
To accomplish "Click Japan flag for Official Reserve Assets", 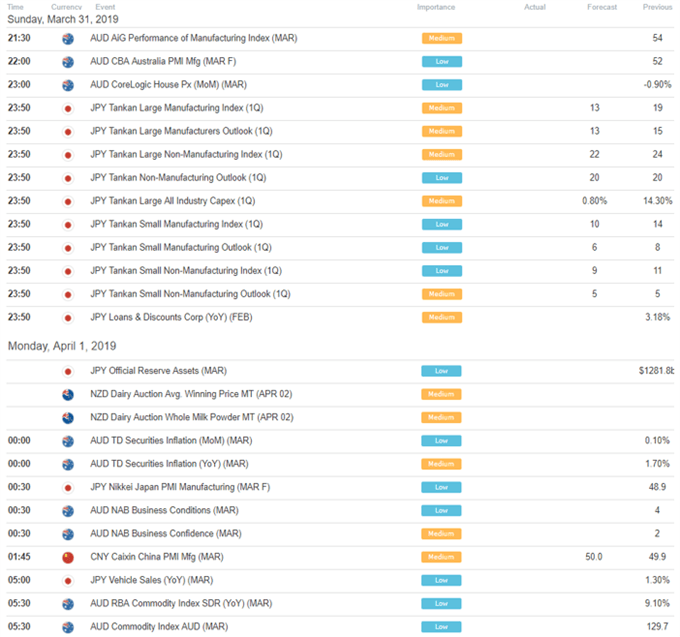I will pyautogui.click(x=68, y=372).
